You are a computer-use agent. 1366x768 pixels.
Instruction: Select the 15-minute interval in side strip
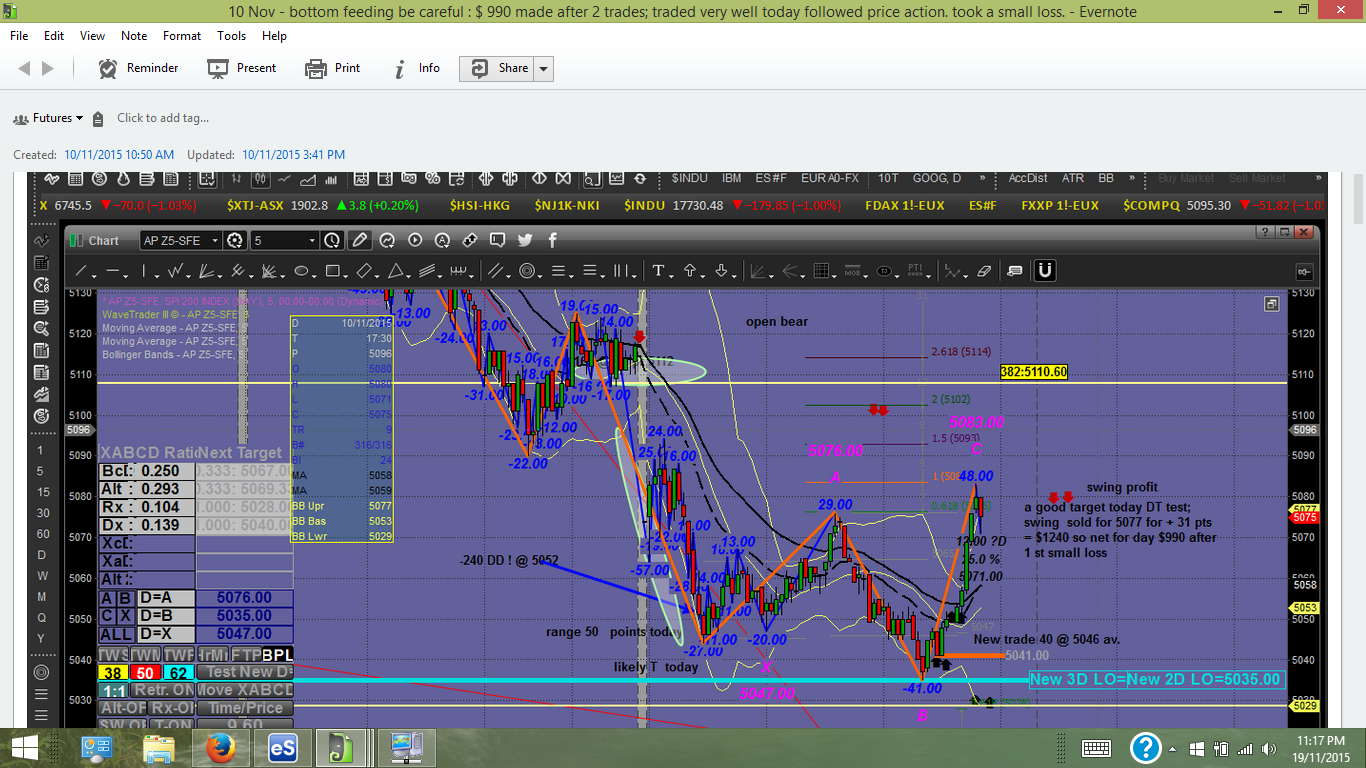[41, 492]
